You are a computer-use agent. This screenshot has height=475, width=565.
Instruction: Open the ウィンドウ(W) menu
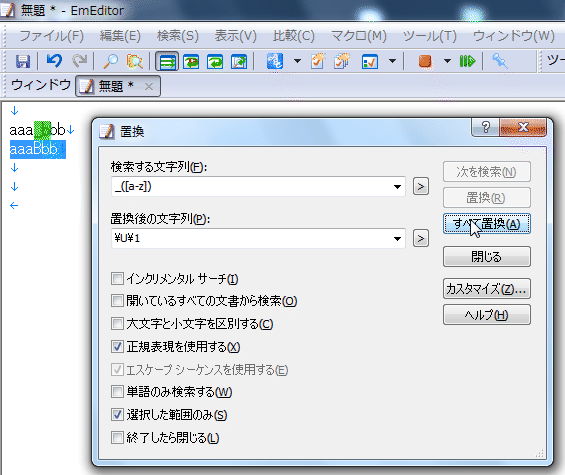[513, 36]
